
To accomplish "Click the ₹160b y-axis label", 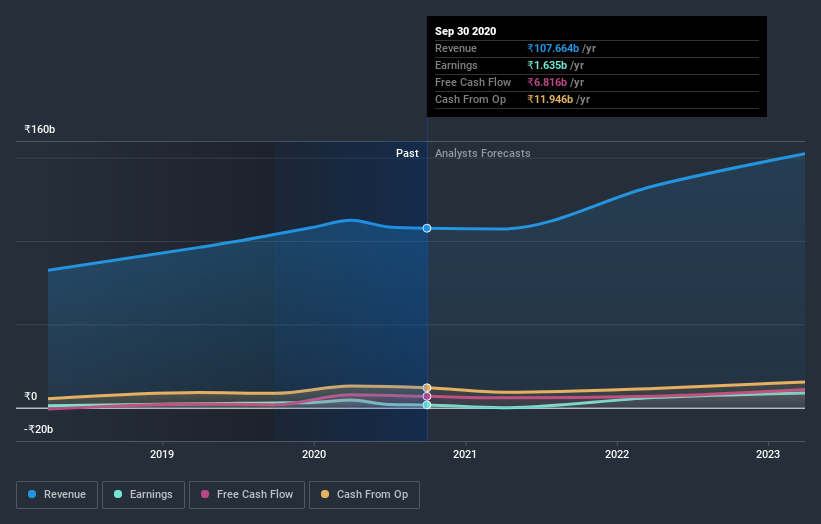I will tap(39, 129).
